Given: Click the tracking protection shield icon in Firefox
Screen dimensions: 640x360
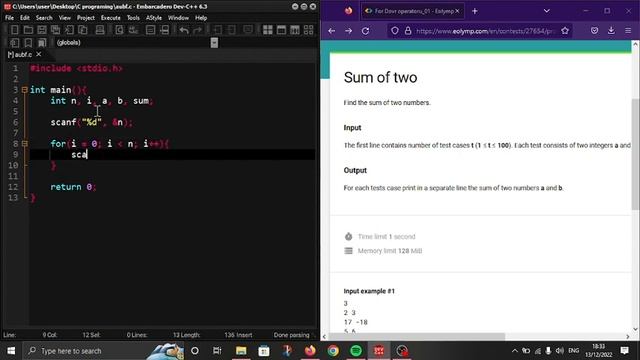Looking at the screenshot, I should [395, 31].
